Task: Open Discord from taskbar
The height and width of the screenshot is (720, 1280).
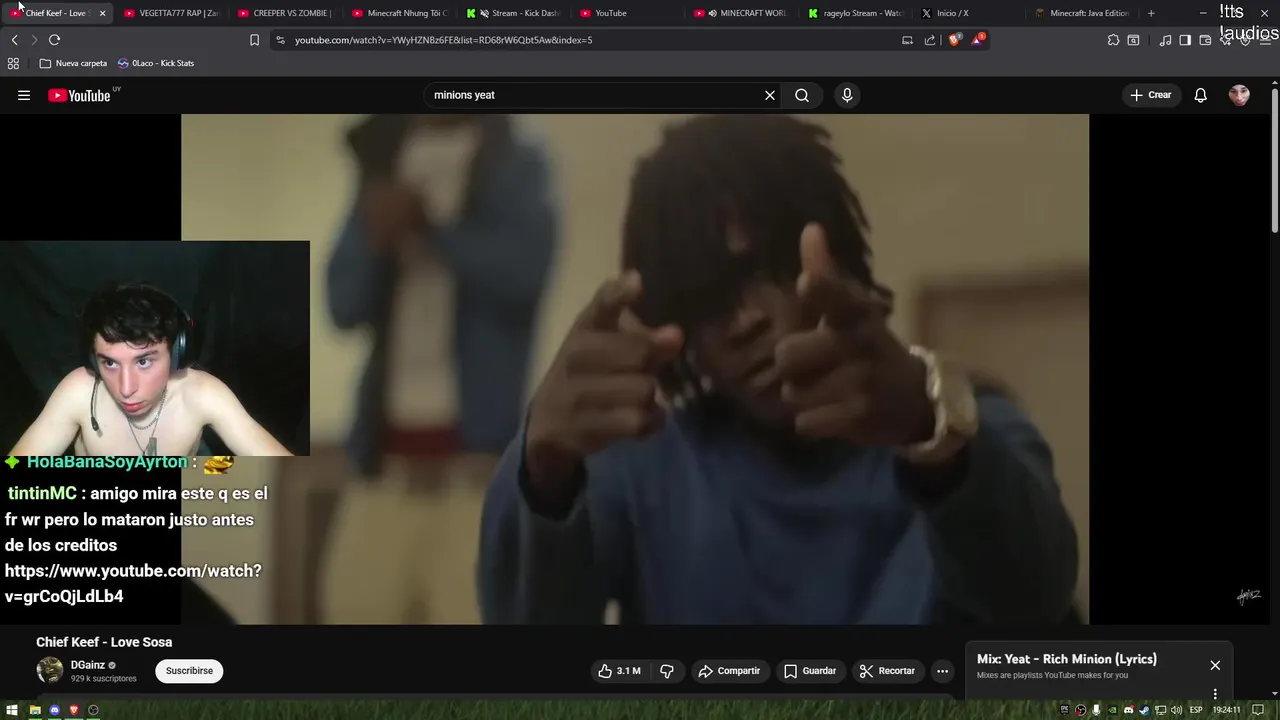Action: coord(55,710)
